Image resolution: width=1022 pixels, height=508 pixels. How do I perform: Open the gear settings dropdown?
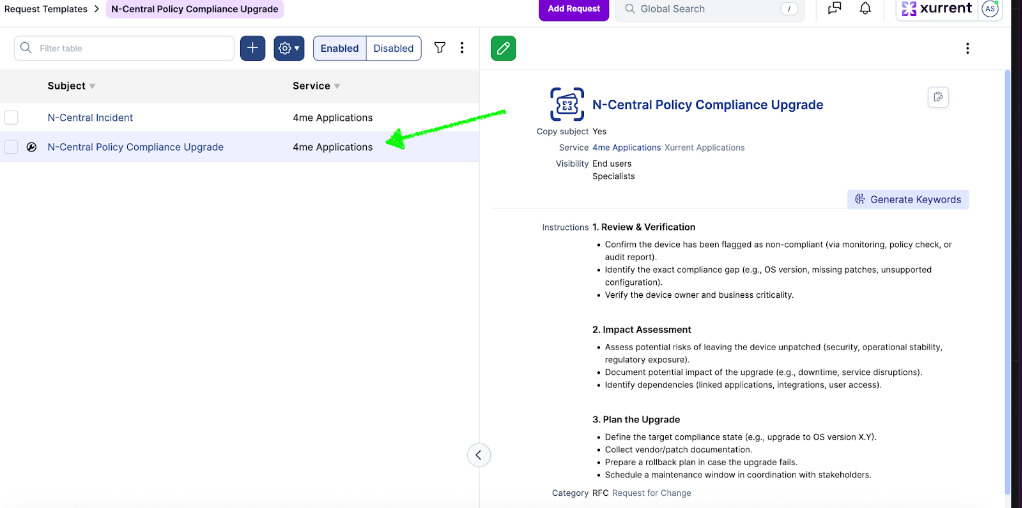pyautogui.click(x=289, y=48)
